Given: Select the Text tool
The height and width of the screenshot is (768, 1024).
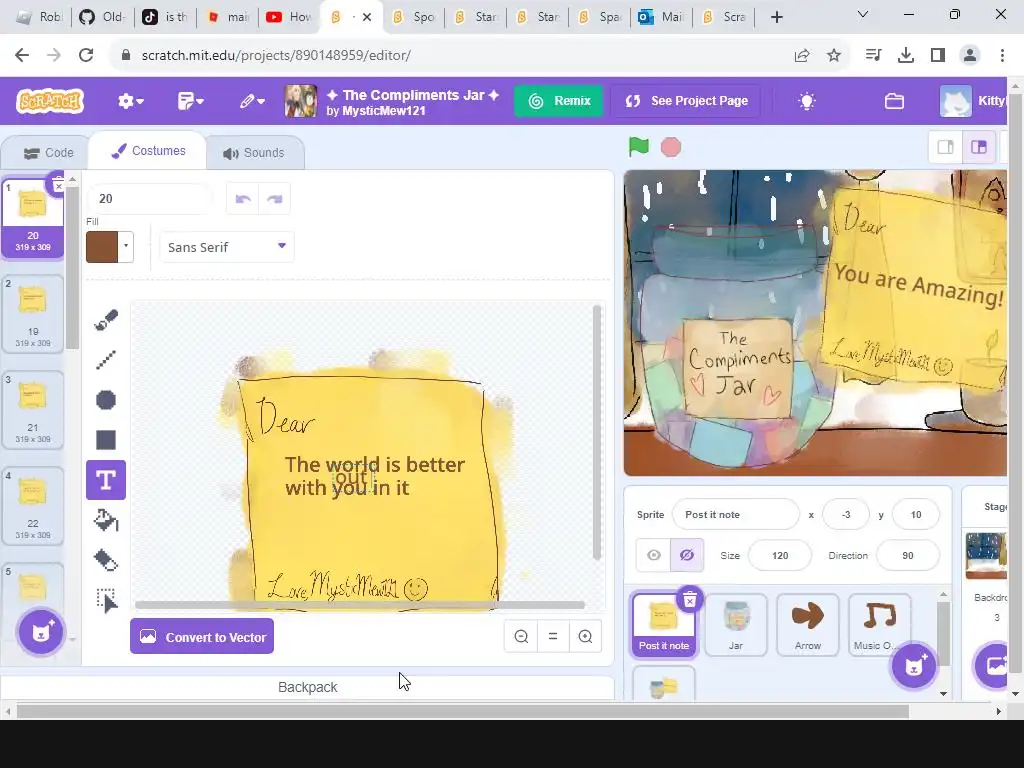Looking at the screenshot, I should tap(106, 481).
